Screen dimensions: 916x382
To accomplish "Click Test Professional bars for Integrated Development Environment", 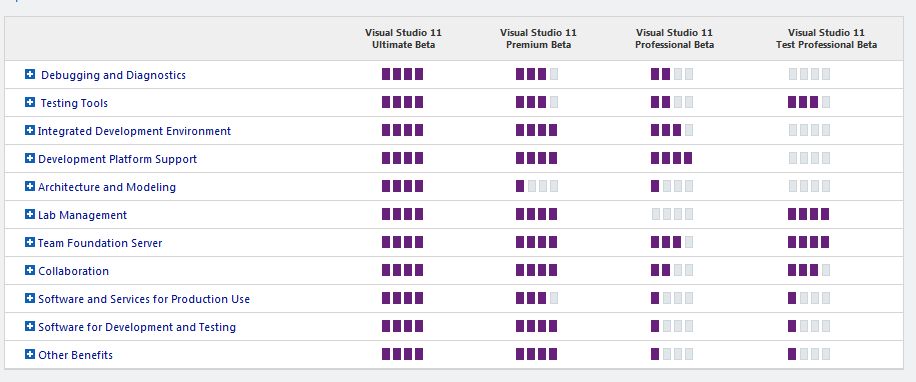I will point(809,130).
